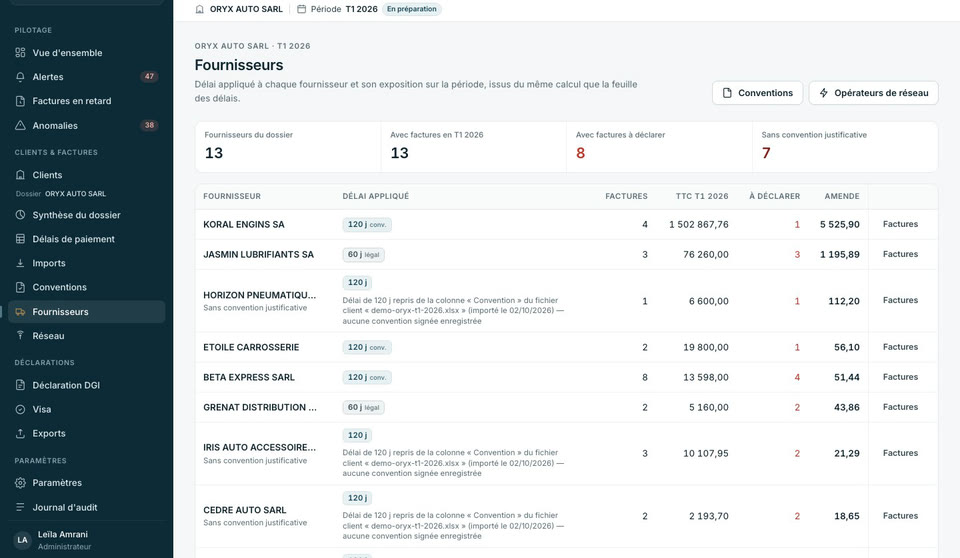The width and height of the screenshot is (960, 558).
Task: Click the LA user avatar
Action: coord(23,540)
